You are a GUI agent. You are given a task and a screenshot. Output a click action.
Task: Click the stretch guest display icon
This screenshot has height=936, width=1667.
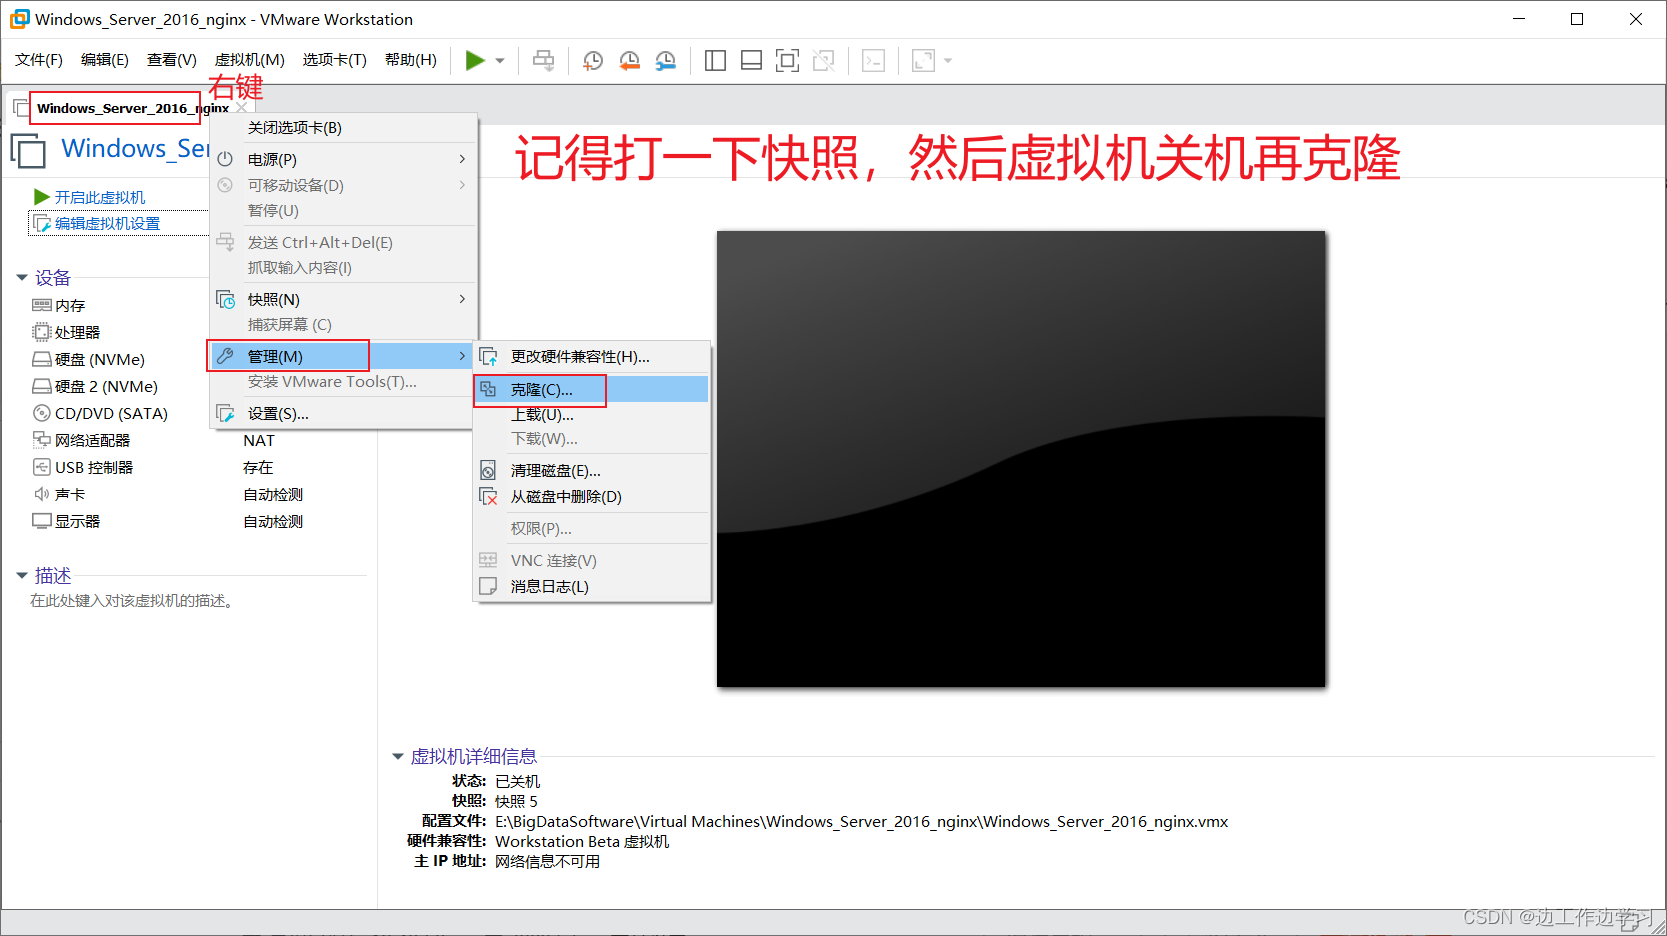click(x=923, y=61)
